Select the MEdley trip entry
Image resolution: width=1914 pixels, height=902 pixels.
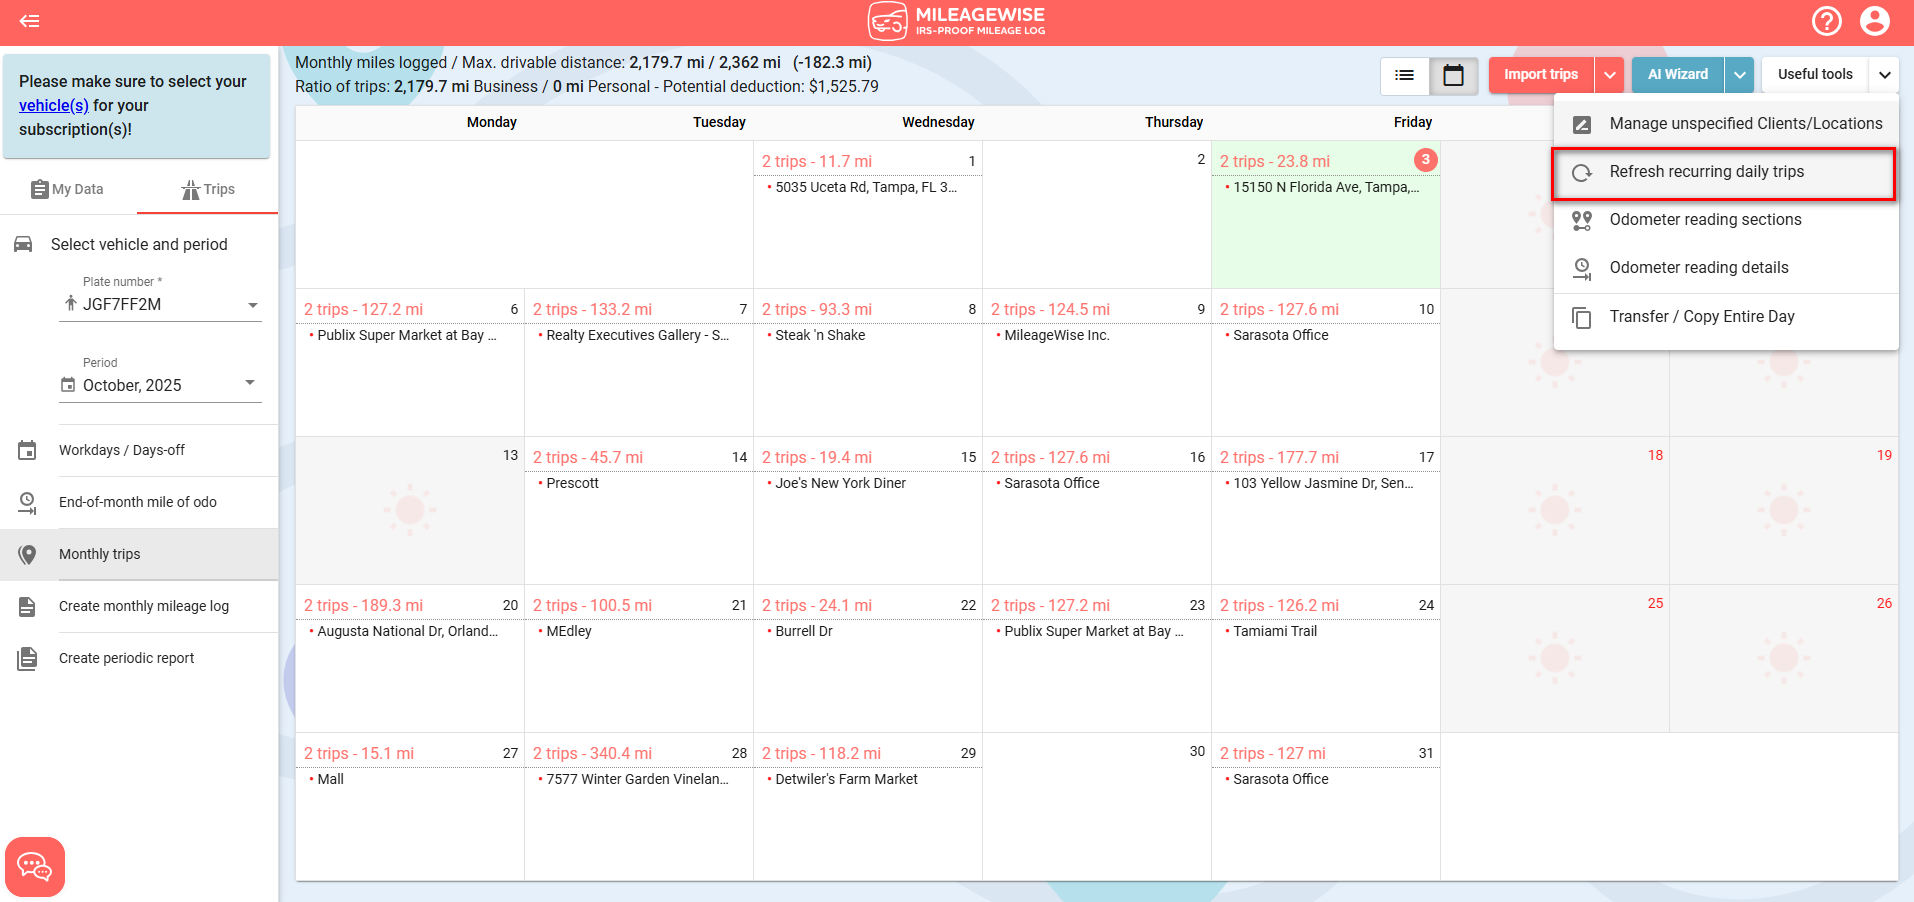pyautogui.click(x=569, y=631)
